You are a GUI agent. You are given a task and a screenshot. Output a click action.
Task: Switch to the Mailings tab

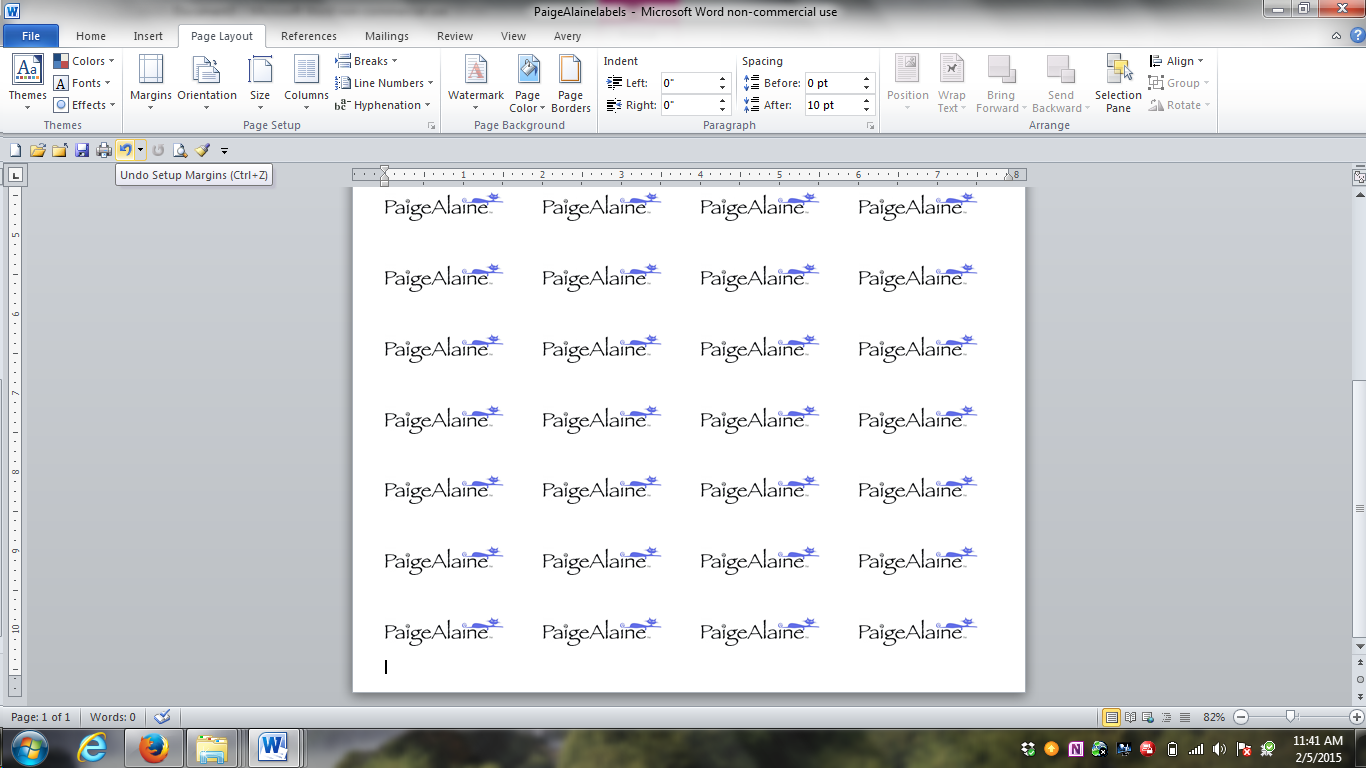(386, 36)
